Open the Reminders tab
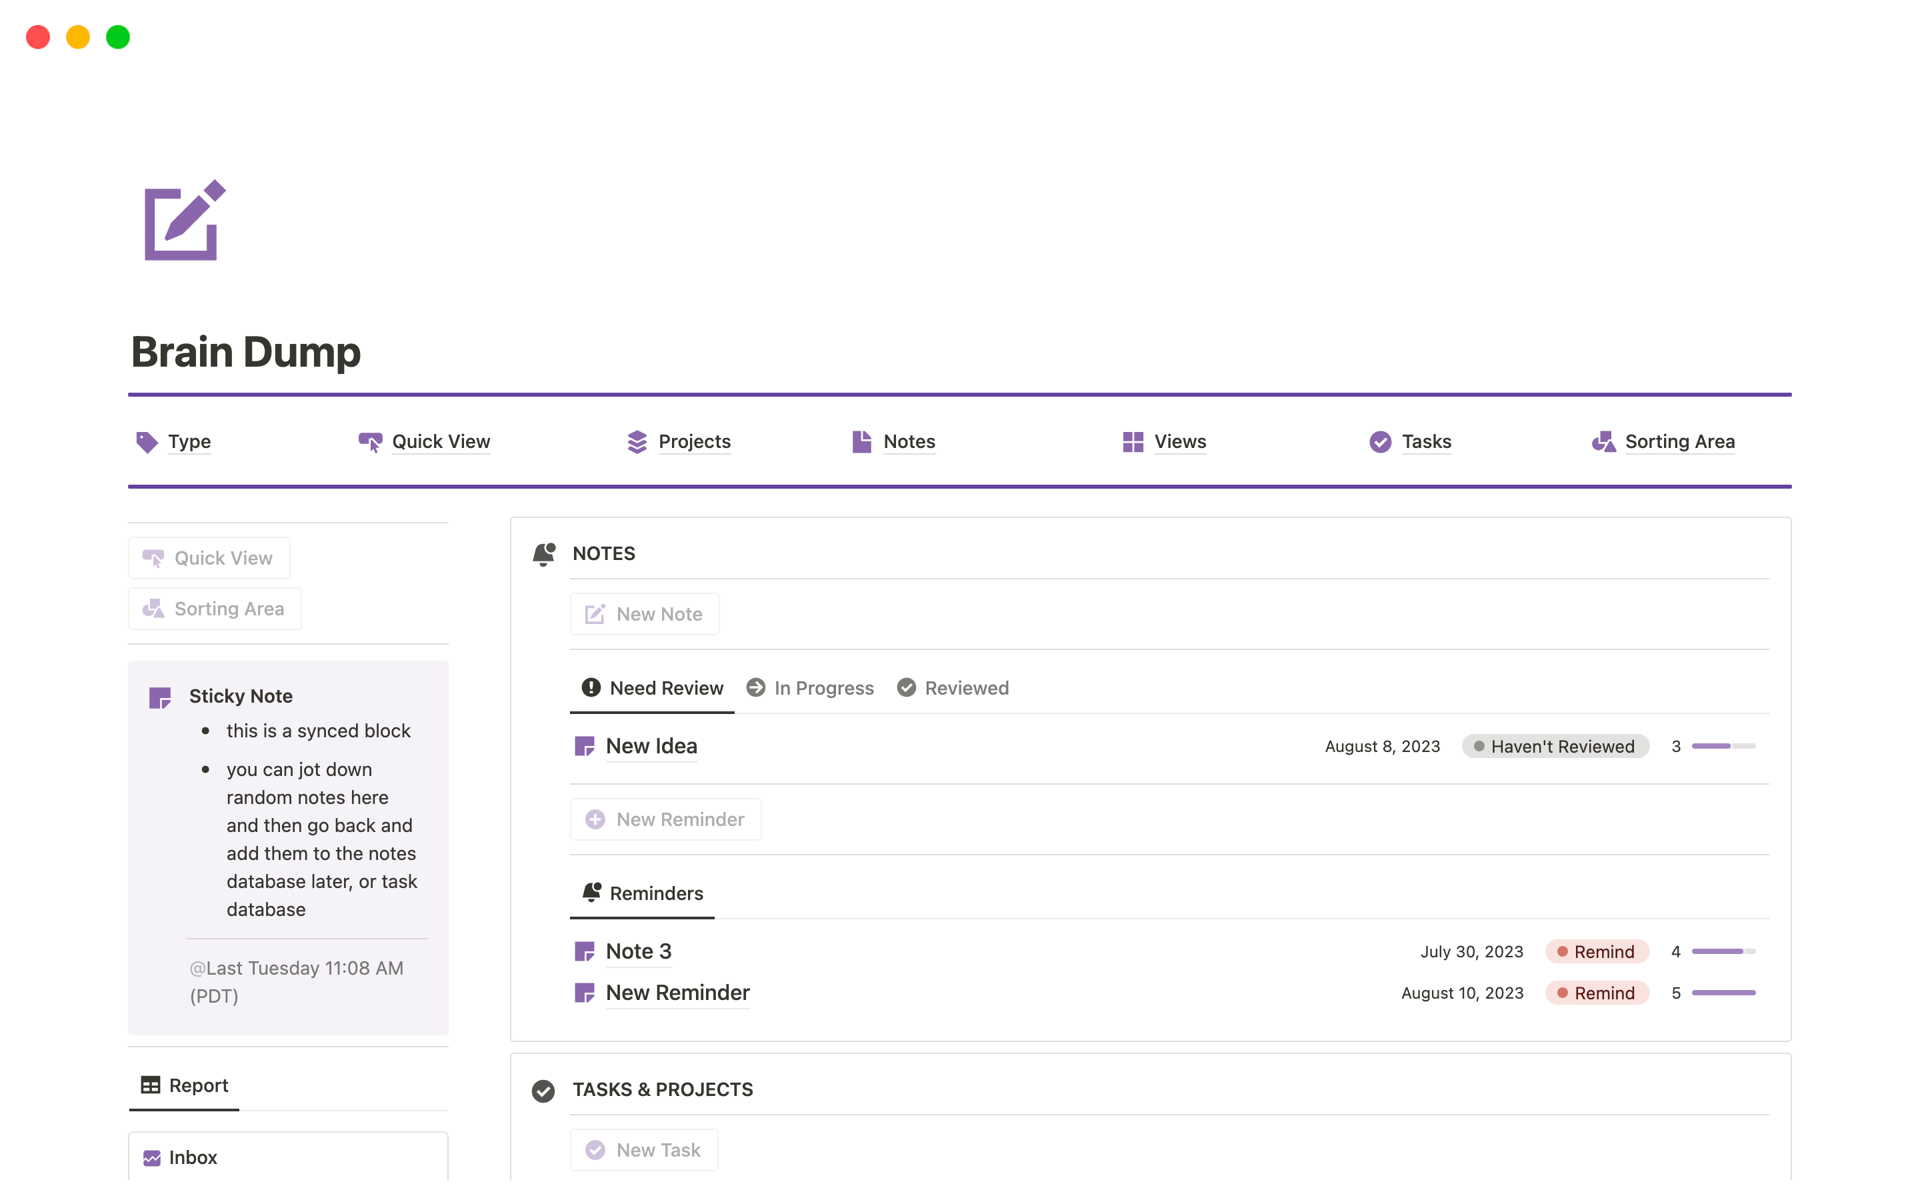This screenshot has height=1200, width=1920. tap(642, 893)
